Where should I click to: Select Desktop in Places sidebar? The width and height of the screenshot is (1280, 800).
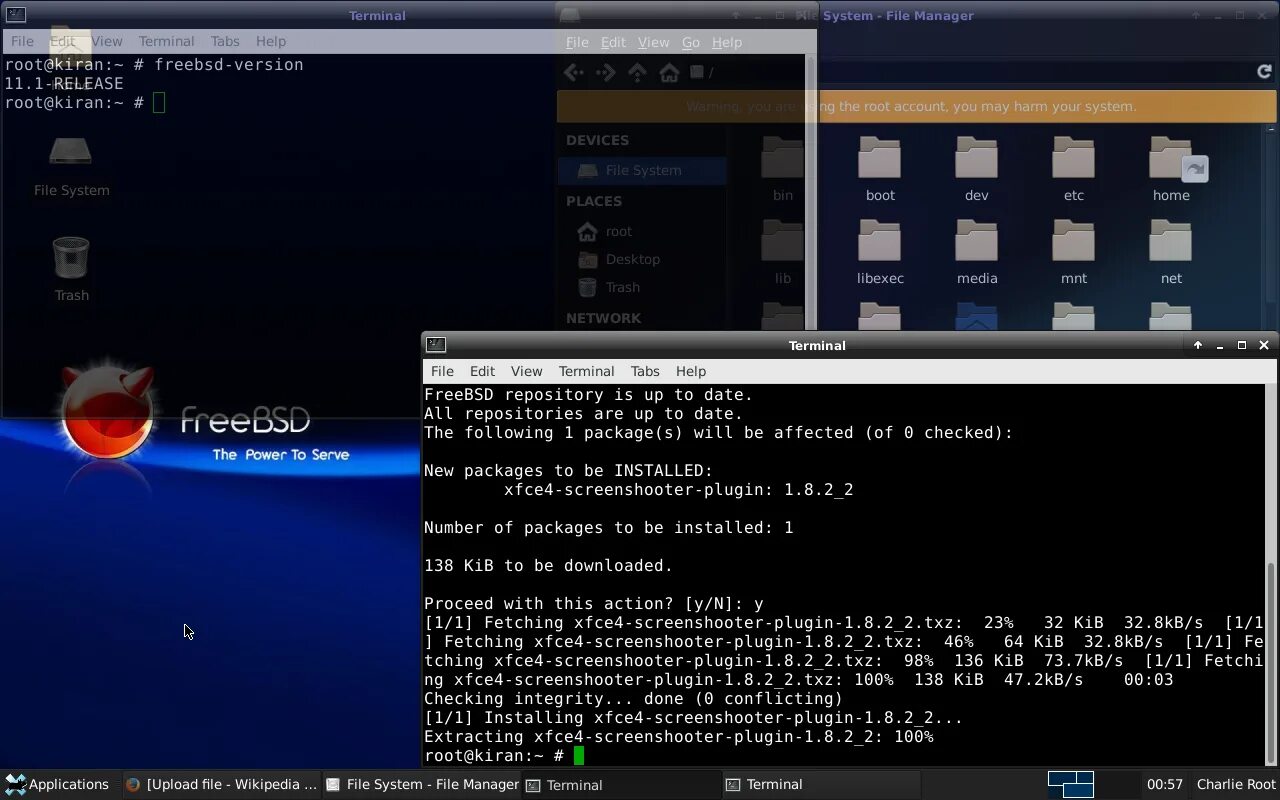tap(642, 259)
